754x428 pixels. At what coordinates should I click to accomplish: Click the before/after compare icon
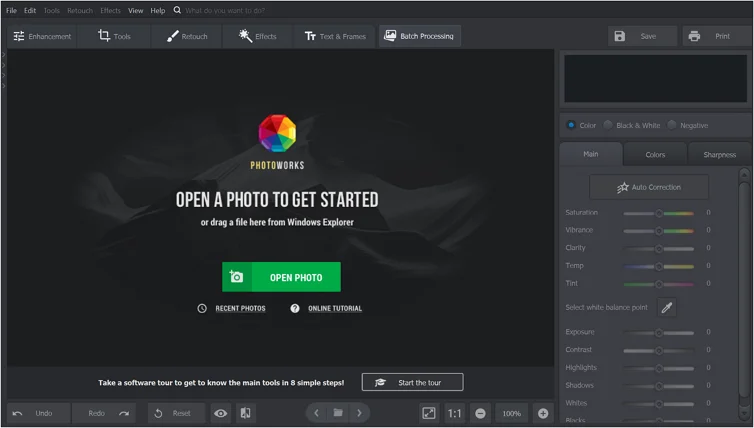click(245, 413)
